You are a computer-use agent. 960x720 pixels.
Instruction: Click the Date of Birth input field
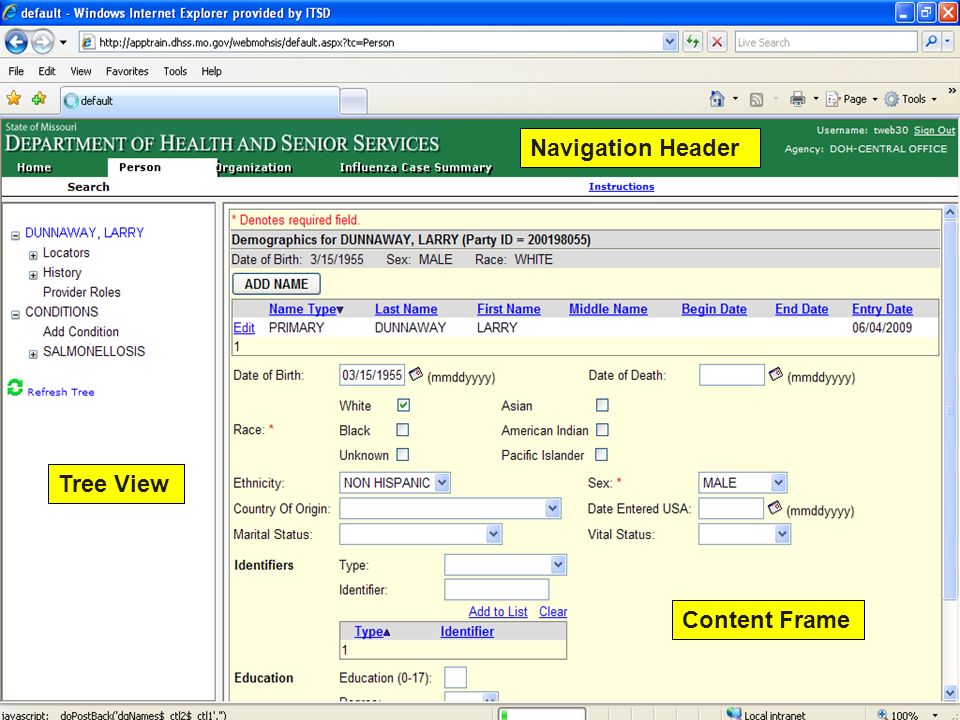point(372,375)
